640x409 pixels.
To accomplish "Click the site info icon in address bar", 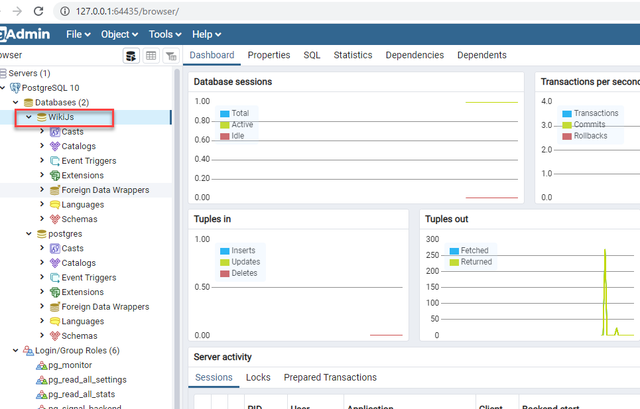I will point(64,11).
